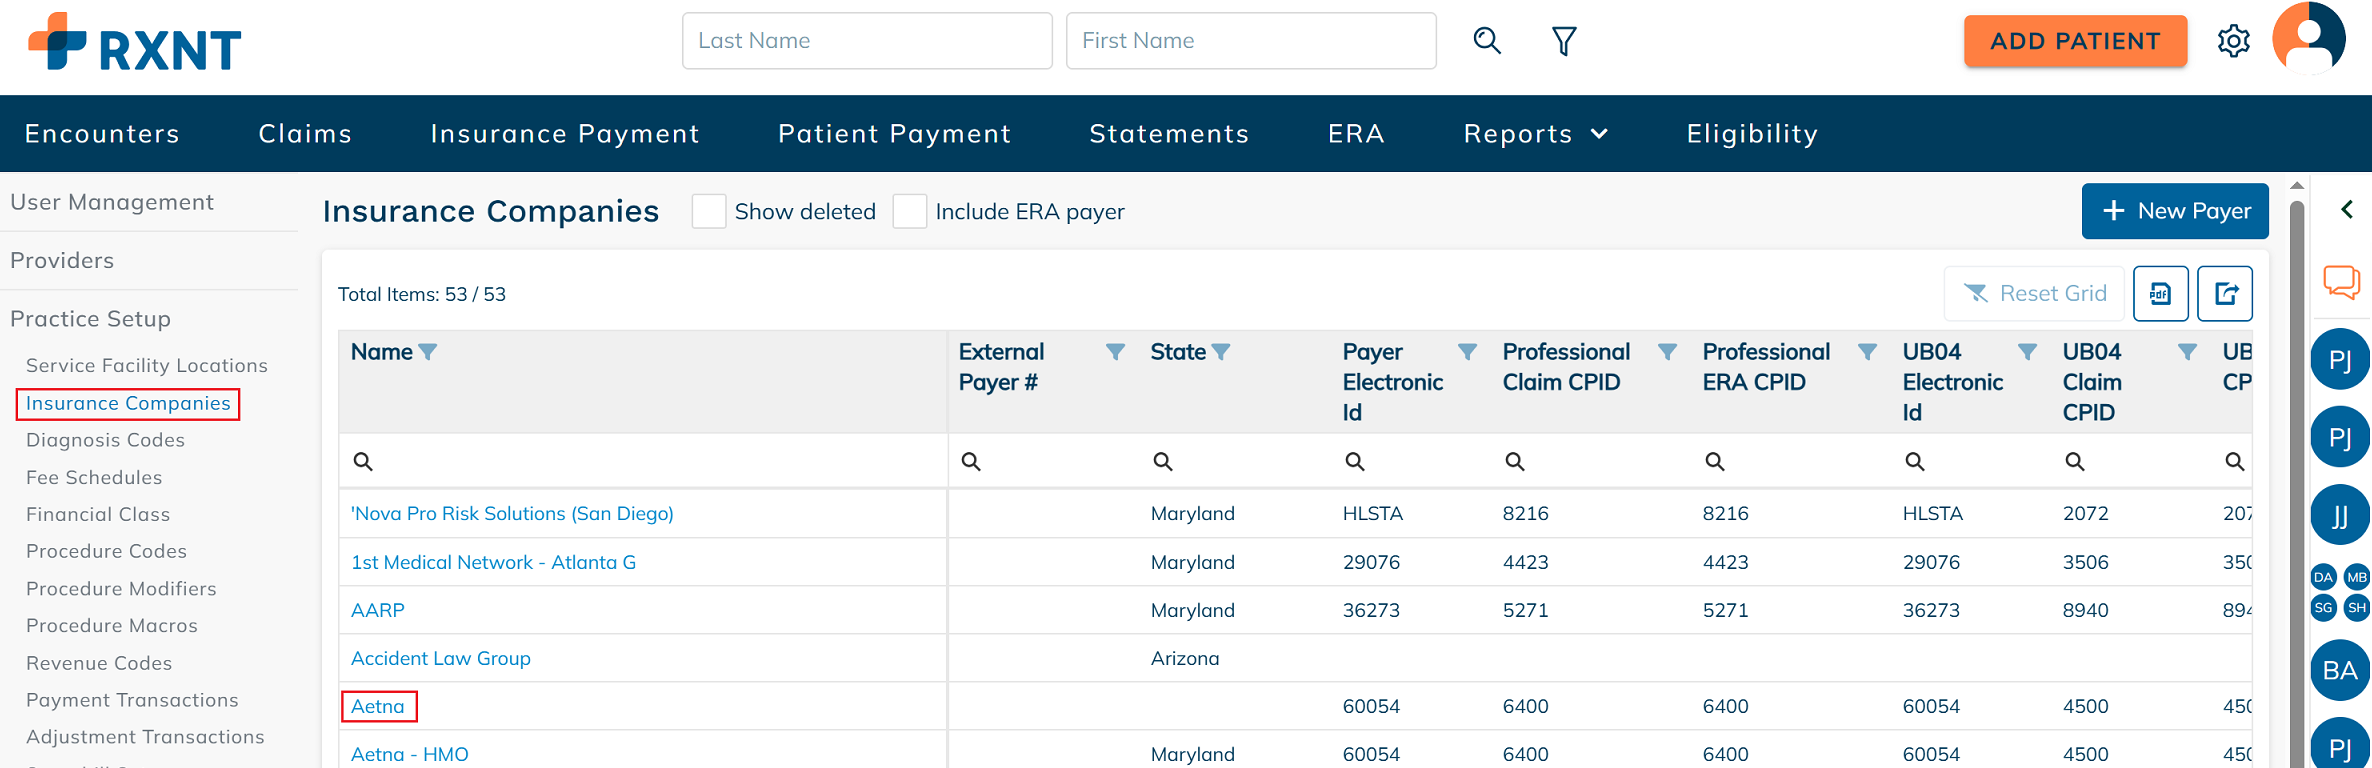Filter the Name column with funnel icon
Image resolution: width=2372 pixels, height=768 pixels.
(428, 352)
